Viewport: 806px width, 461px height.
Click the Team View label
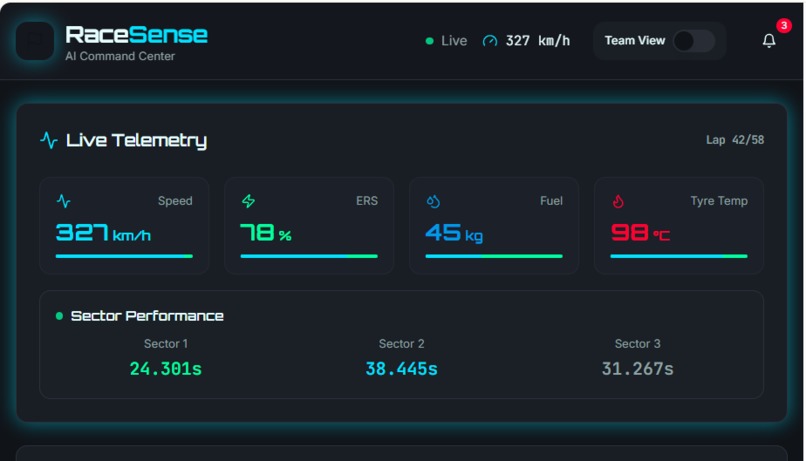tap(635, 41)
